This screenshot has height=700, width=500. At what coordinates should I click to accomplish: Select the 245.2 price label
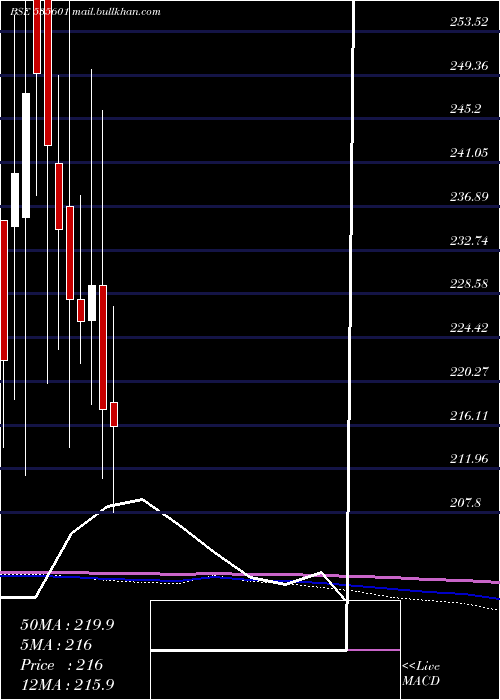(x=466, y=108)
